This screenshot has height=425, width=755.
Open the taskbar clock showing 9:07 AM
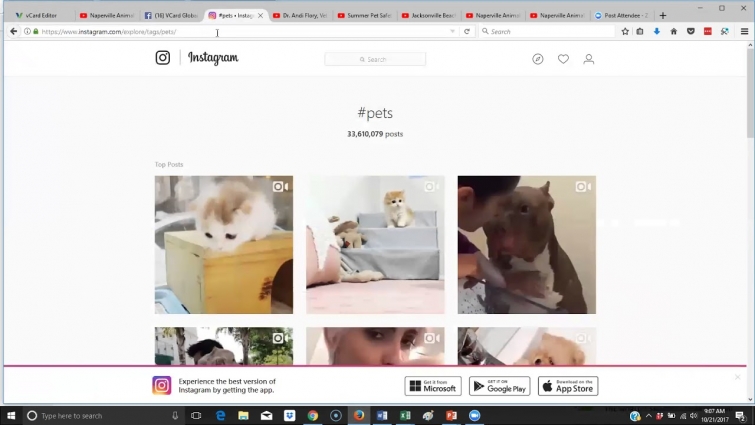[714, 415]
